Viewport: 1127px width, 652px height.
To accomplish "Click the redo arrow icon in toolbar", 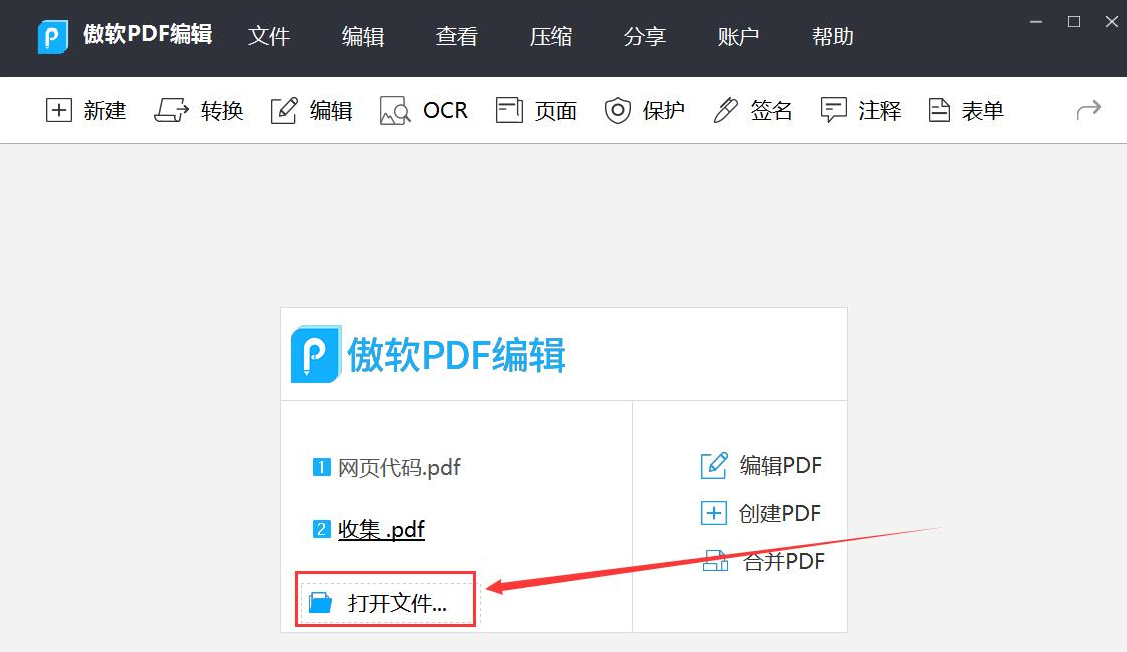I will click(1089, 110).
